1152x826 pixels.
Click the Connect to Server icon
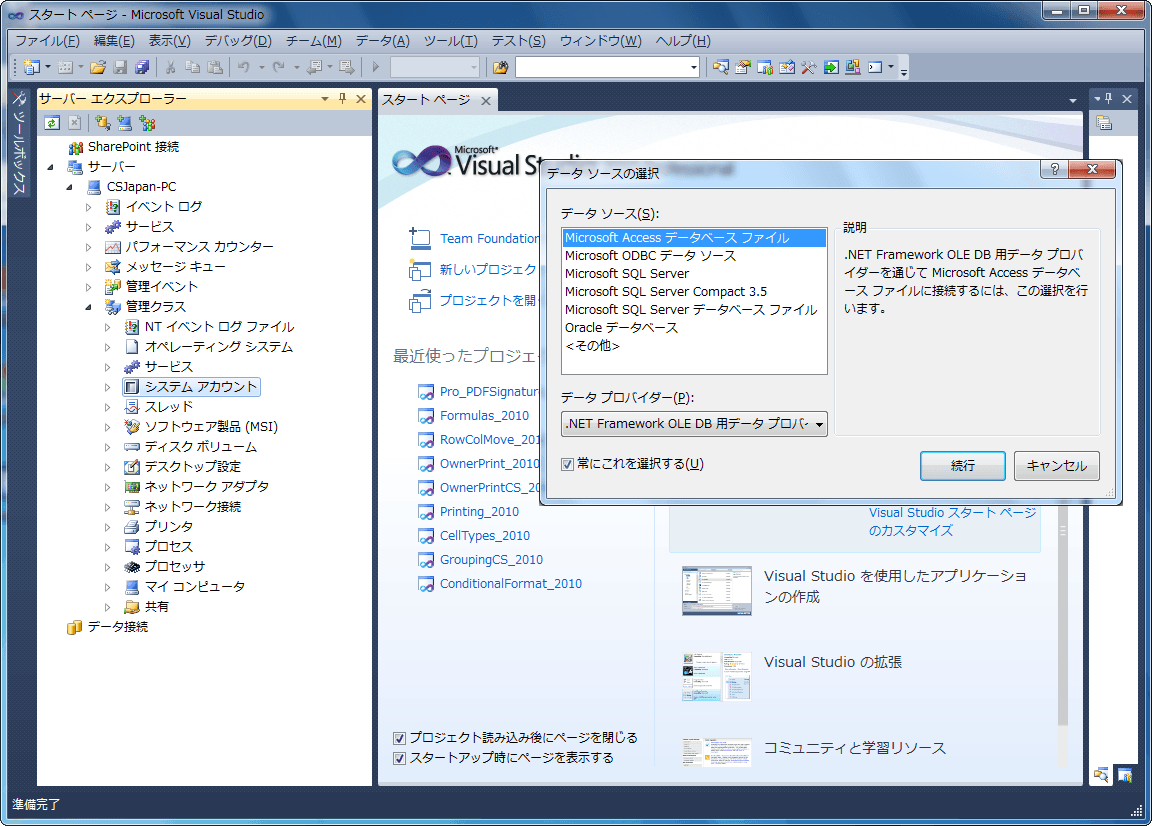tap(125, 123)
